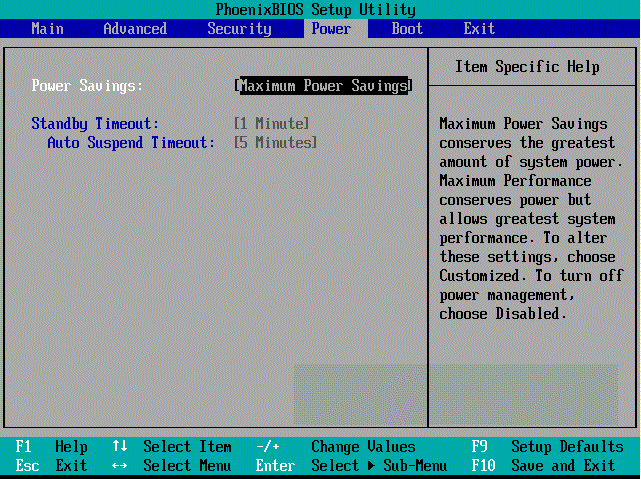Click the F1 Help key hint
The height and width of the screenshot is (479, 641).
[52, 446]
